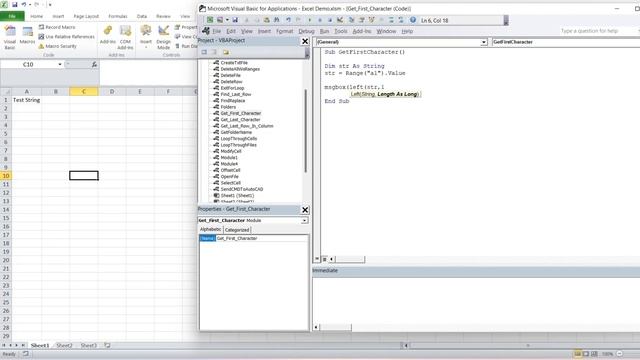
Task: Close the Properties panel
Action: tap(305, 210)
